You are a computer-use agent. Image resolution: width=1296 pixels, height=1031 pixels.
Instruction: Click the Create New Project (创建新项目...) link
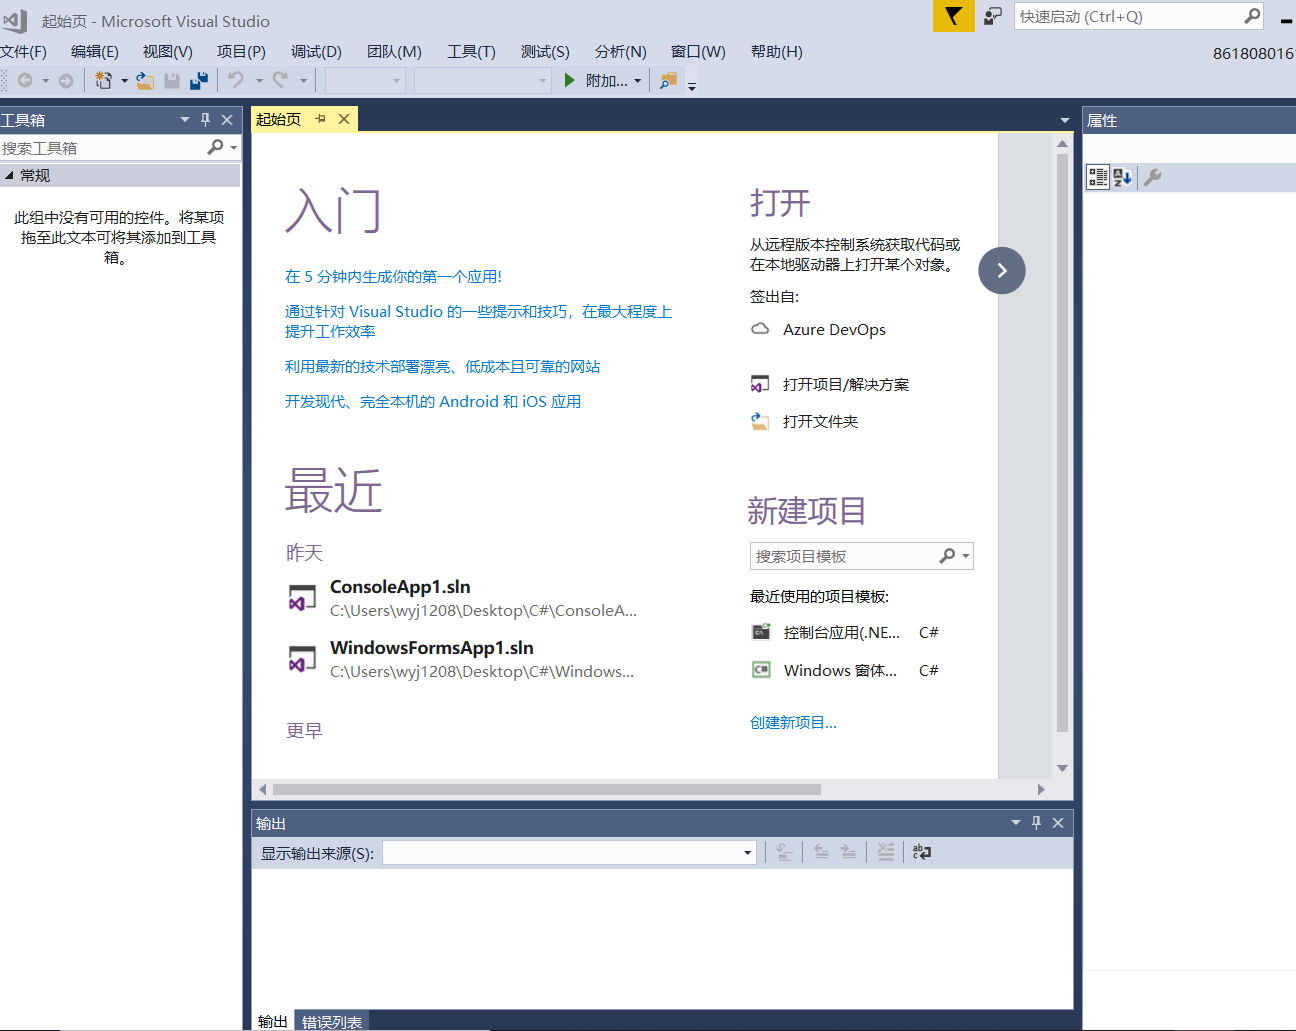(x=793, y=722)
